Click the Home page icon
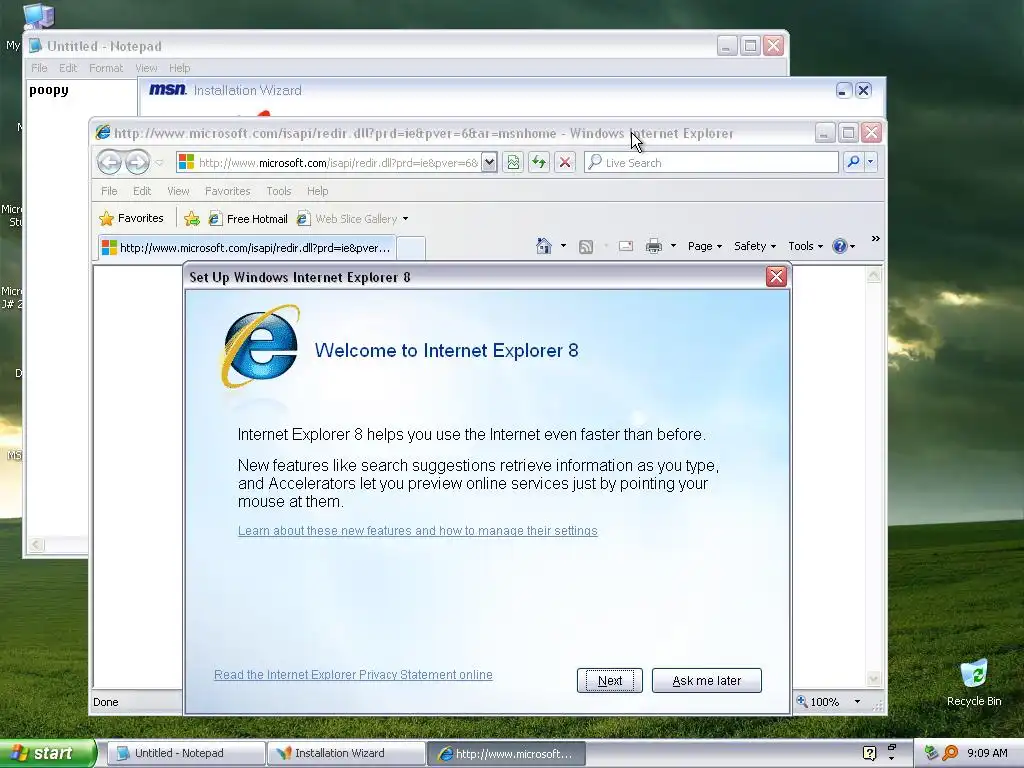Screen dimensions: 1024x768 click(543, 246)
